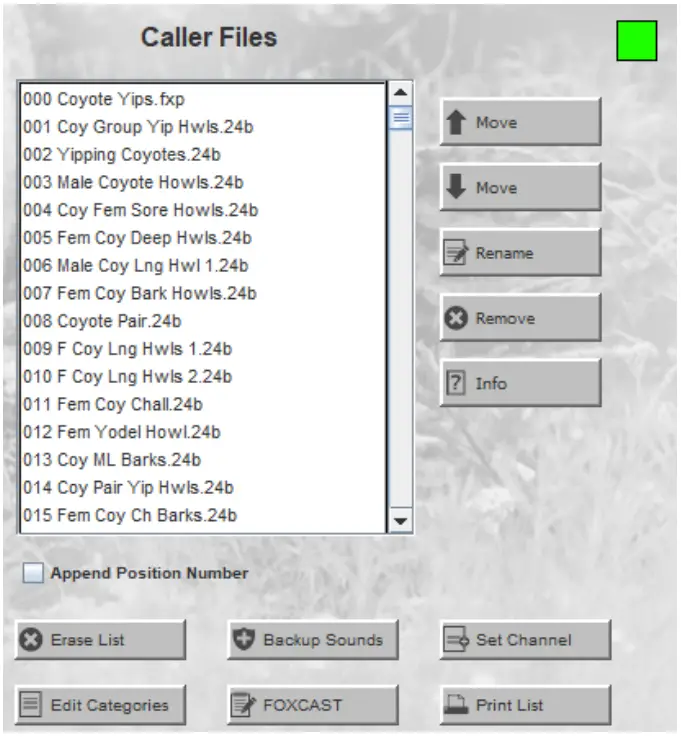681x737 pixels.
Task: Click the list page icon on Edit Categories
Action: 31,705
